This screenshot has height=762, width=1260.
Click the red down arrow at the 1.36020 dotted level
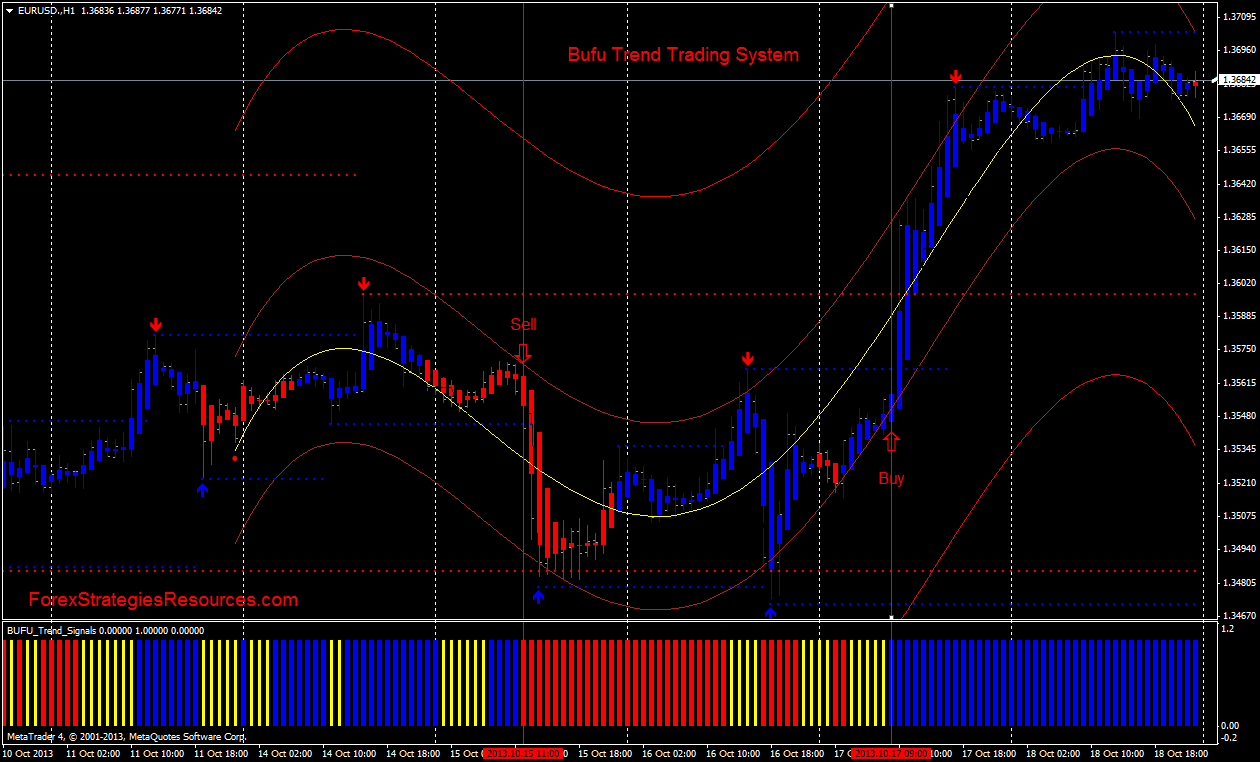(x=364, y=286)
